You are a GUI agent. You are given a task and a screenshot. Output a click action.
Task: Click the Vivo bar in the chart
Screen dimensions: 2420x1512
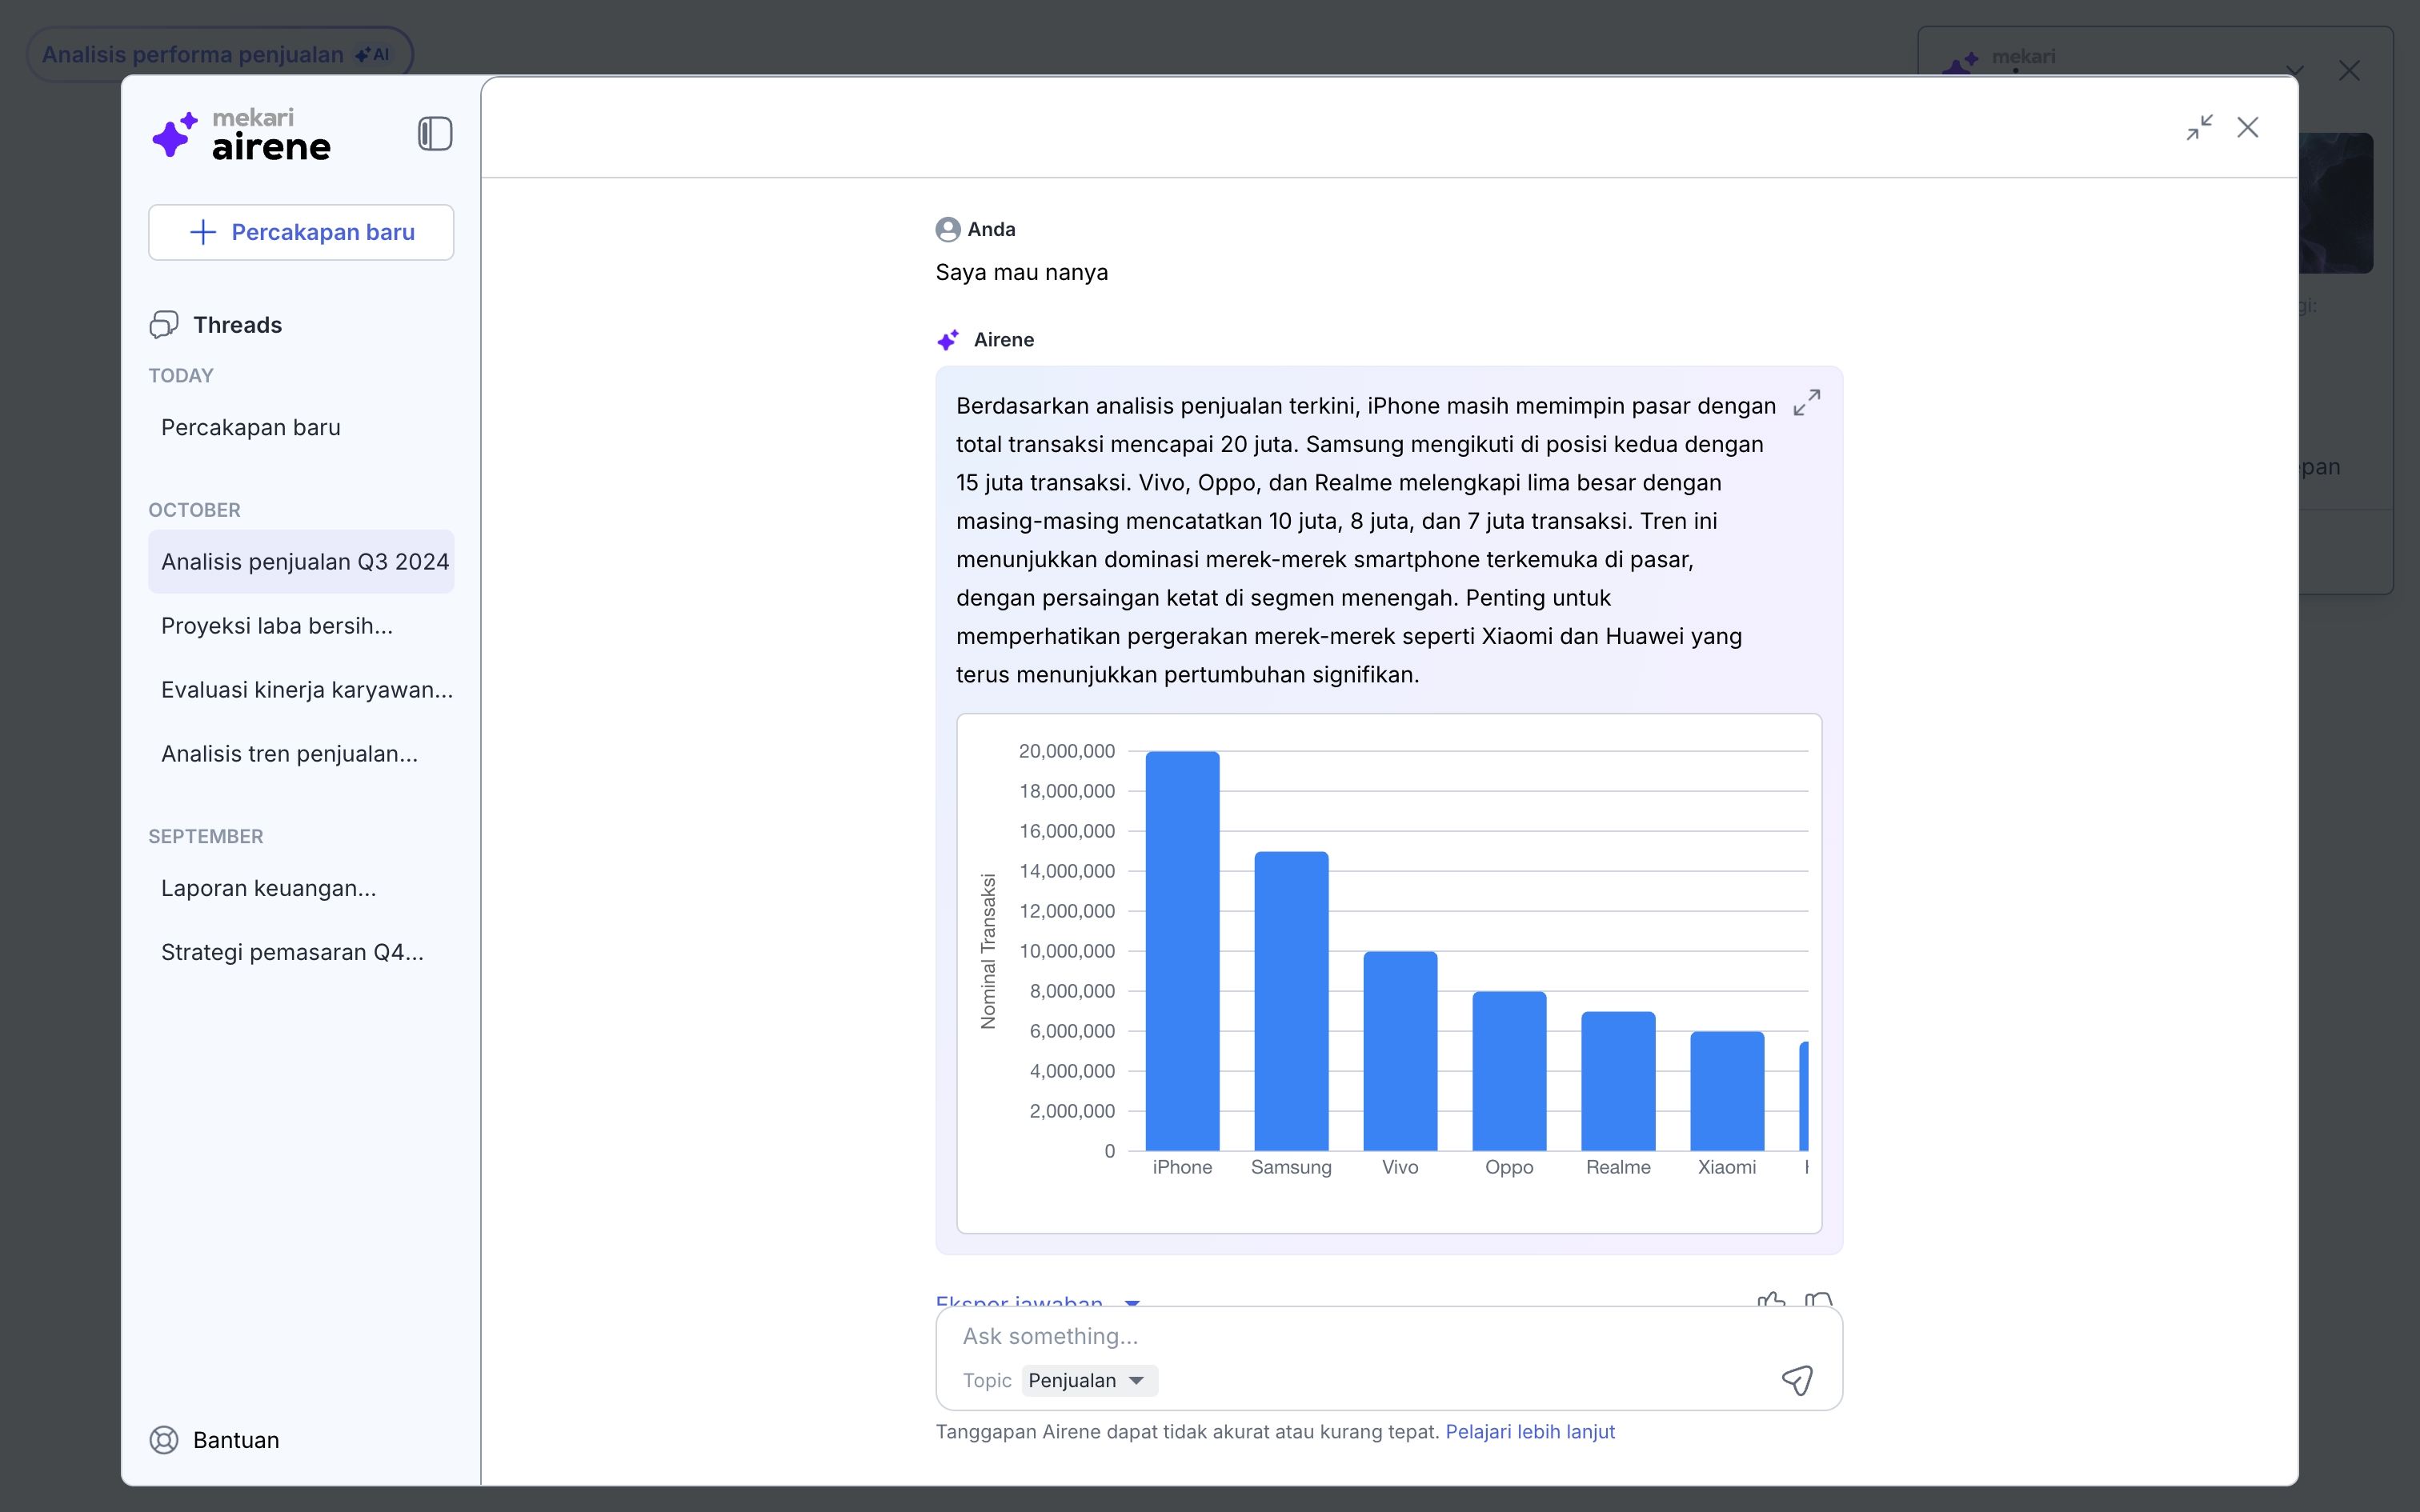(x=1400, y=1050)
